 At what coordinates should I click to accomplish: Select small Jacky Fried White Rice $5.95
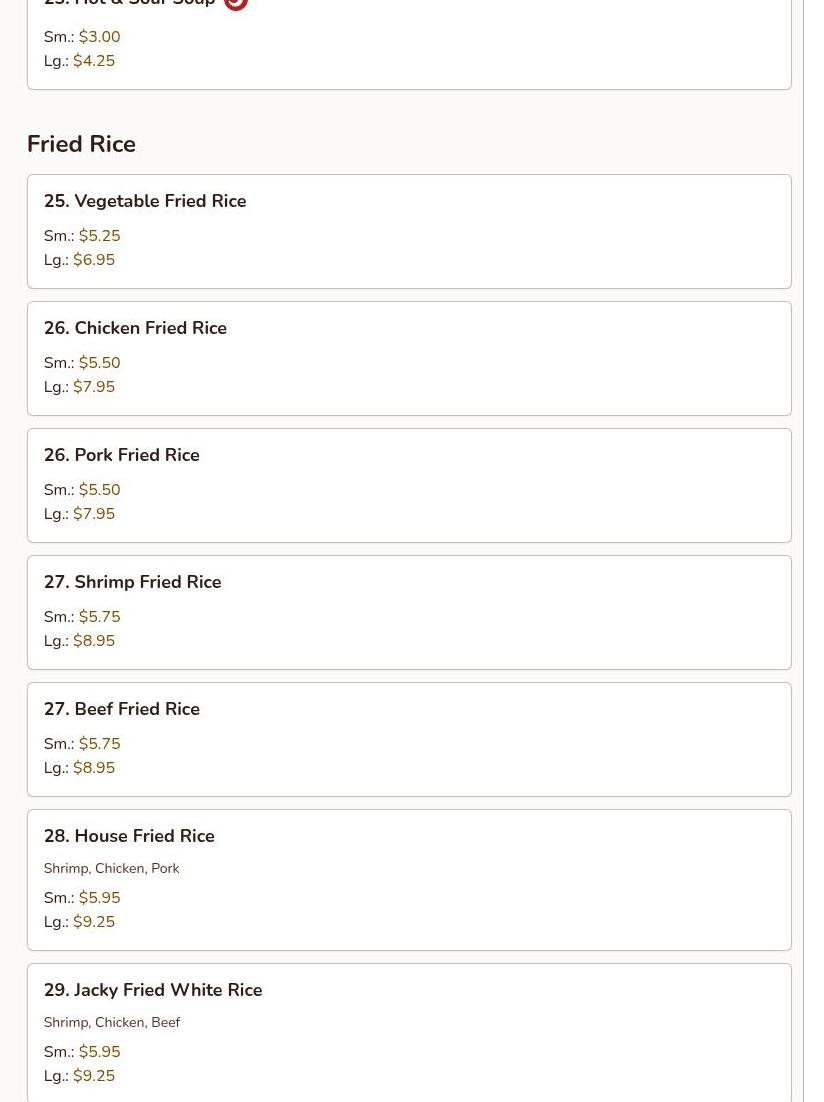pyautogui.click(x=99, y=1051)
